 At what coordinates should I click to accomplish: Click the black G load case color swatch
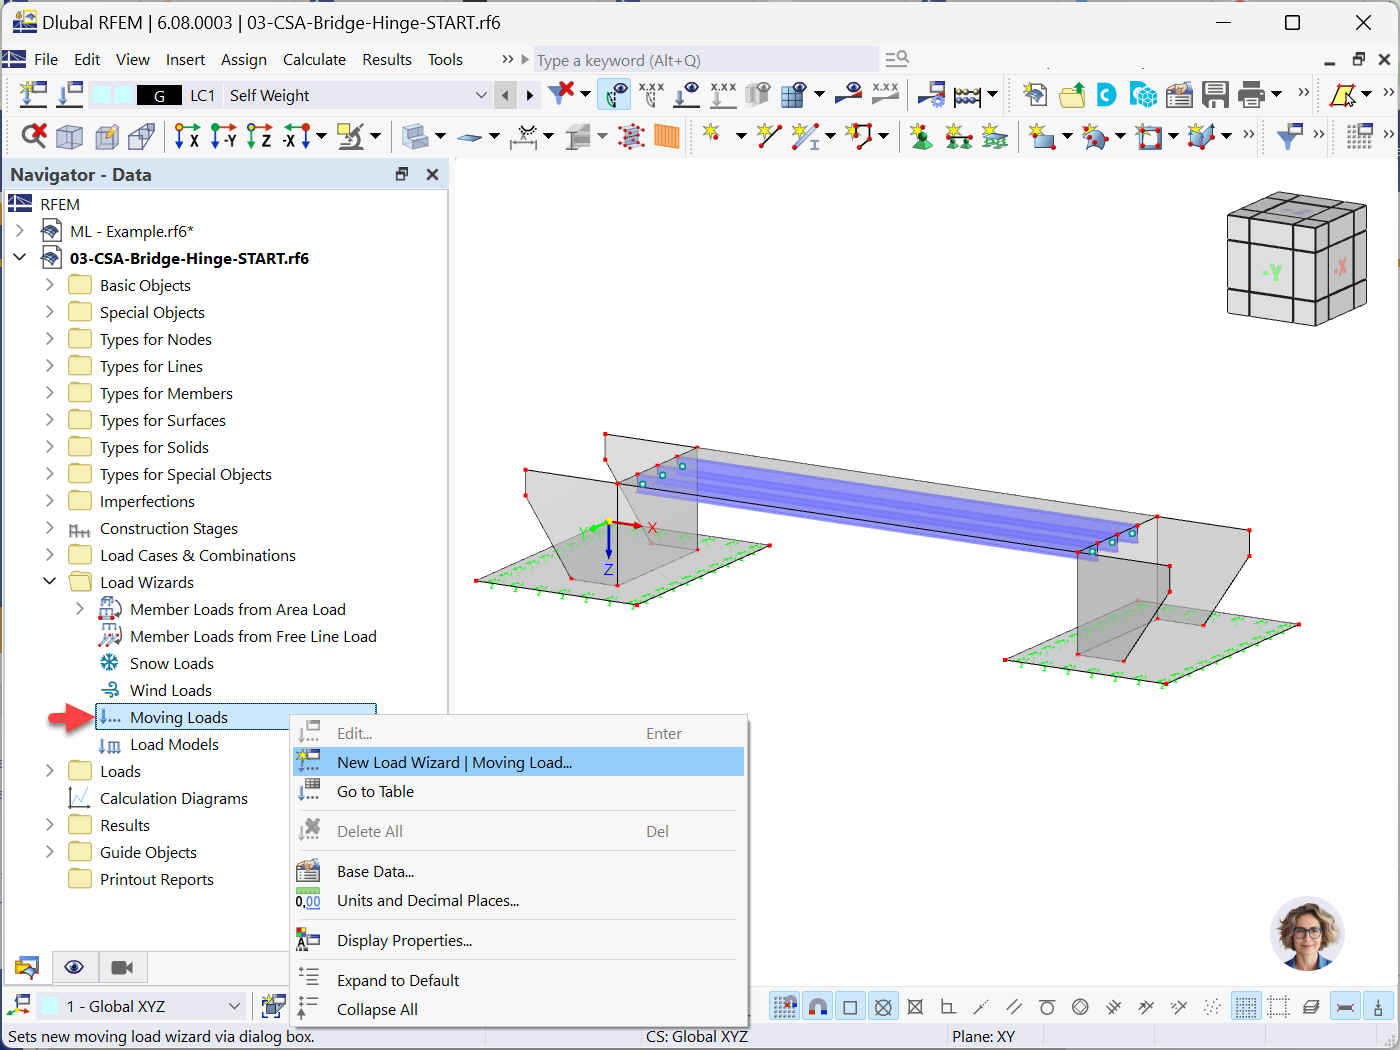pyautogui.click(x=159, y=96)
